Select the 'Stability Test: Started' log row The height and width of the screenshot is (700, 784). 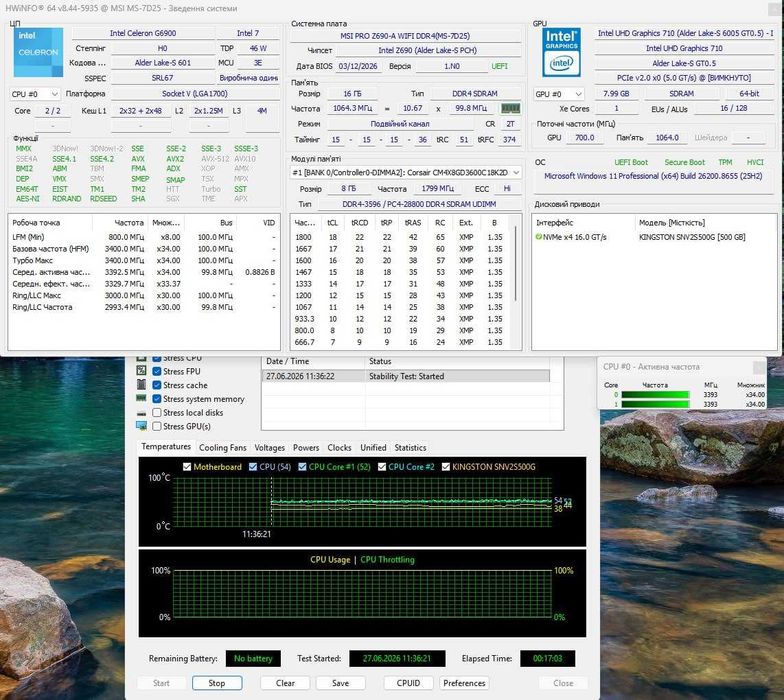[406, 376]
